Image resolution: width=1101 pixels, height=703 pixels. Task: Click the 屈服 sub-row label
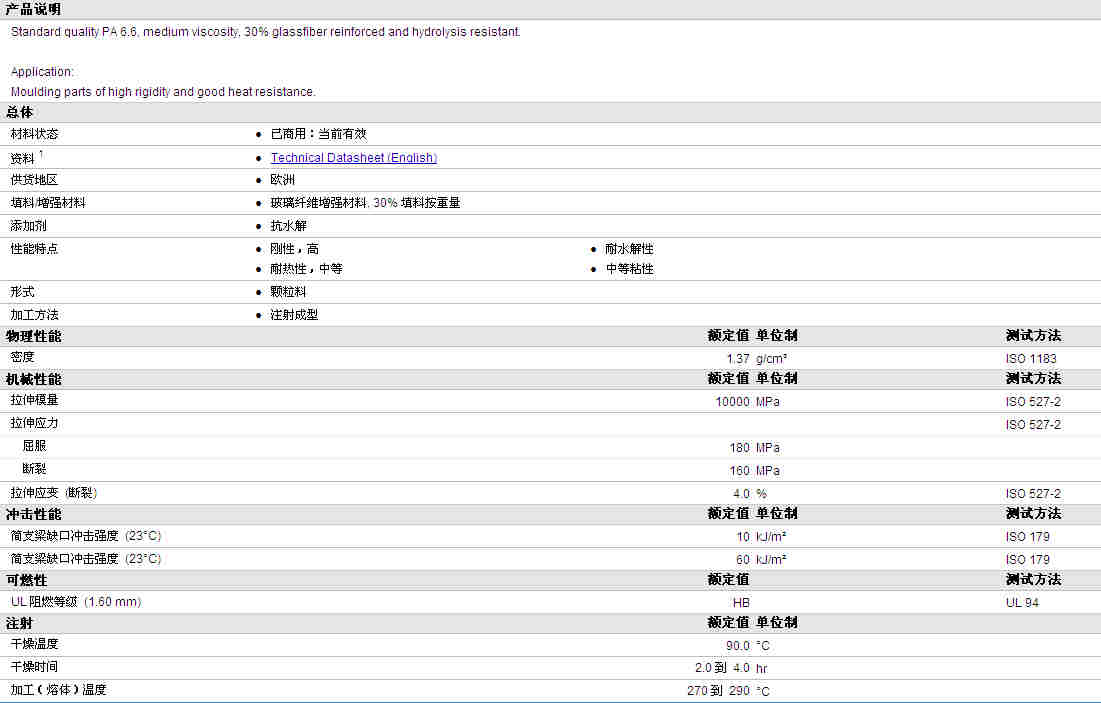[34, 446]
